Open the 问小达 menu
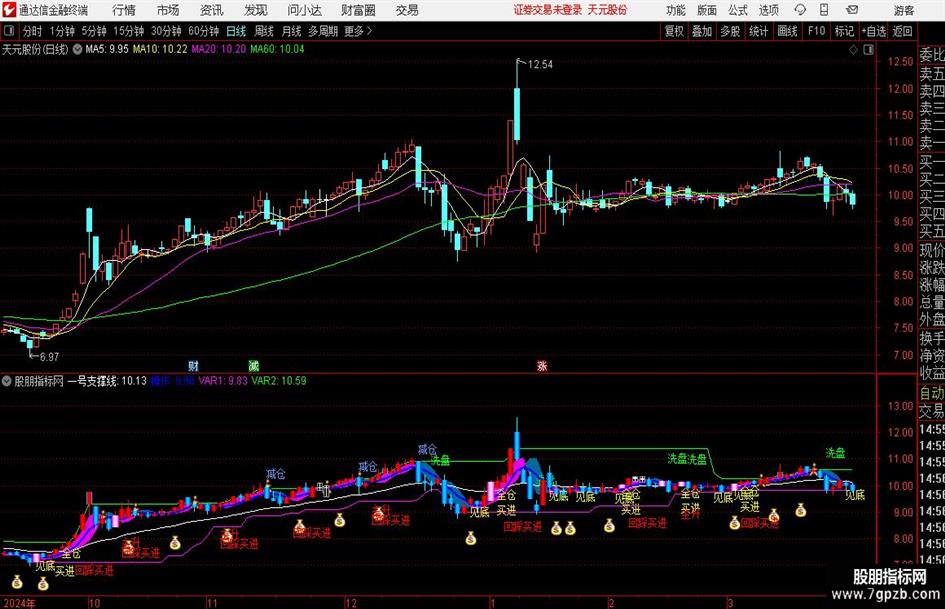The width and height of the screenshot is (945, 609). tap(304, 10)
